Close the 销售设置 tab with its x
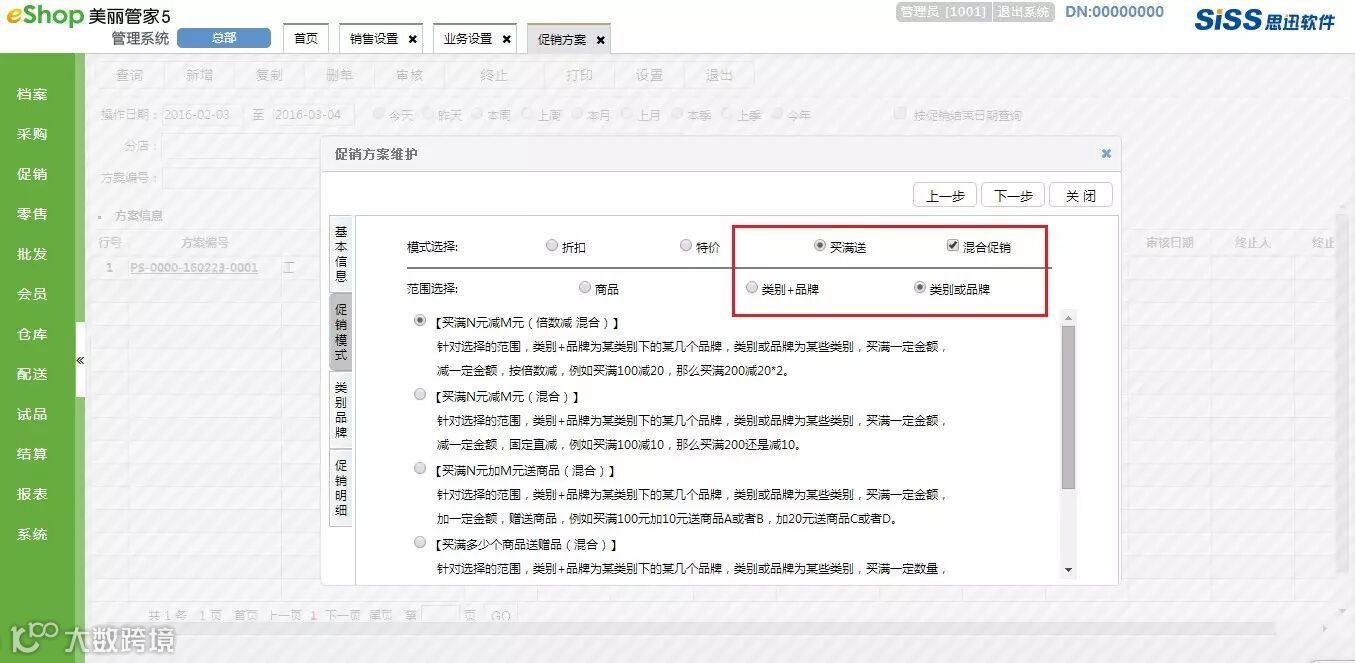Viewport: 1355px width, 663px height. point(413,39)
